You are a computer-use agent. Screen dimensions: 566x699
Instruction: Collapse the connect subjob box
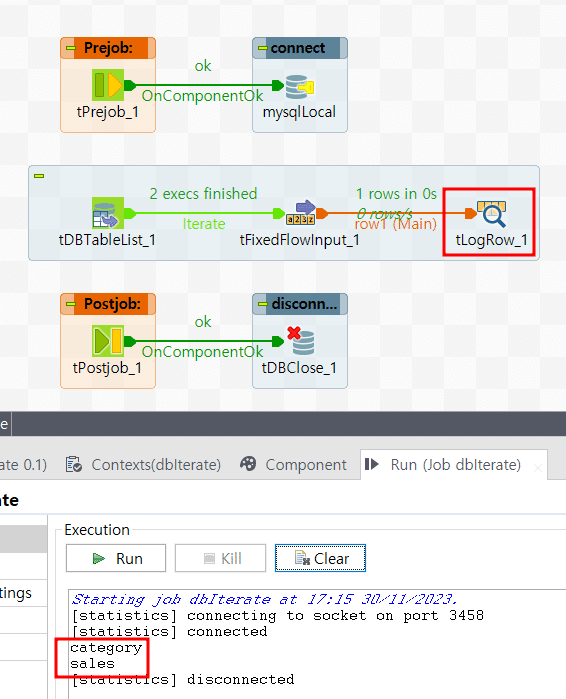tap(262, 48)
